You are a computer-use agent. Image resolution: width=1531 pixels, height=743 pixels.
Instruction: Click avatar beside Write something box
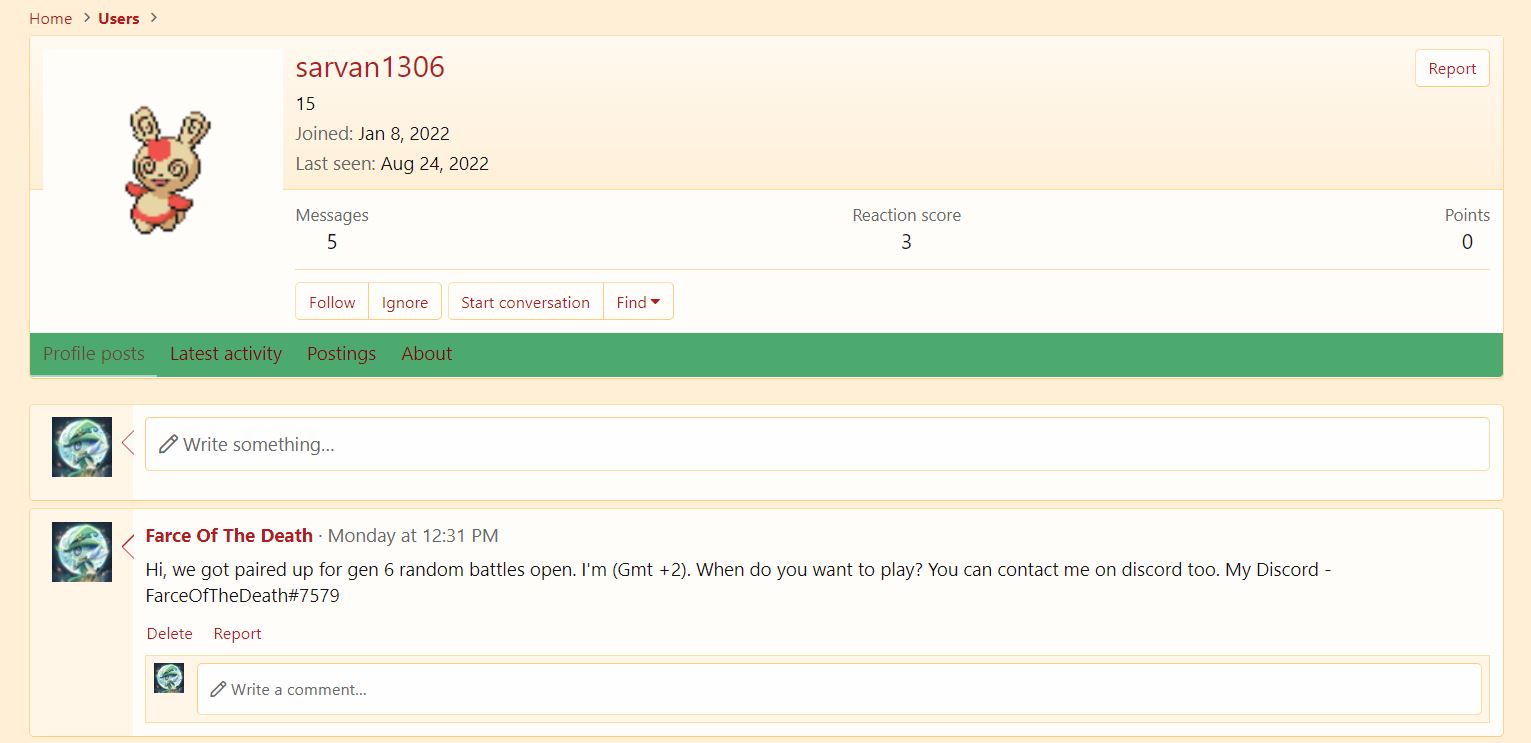pyautogui.click(x=82, y=447)
